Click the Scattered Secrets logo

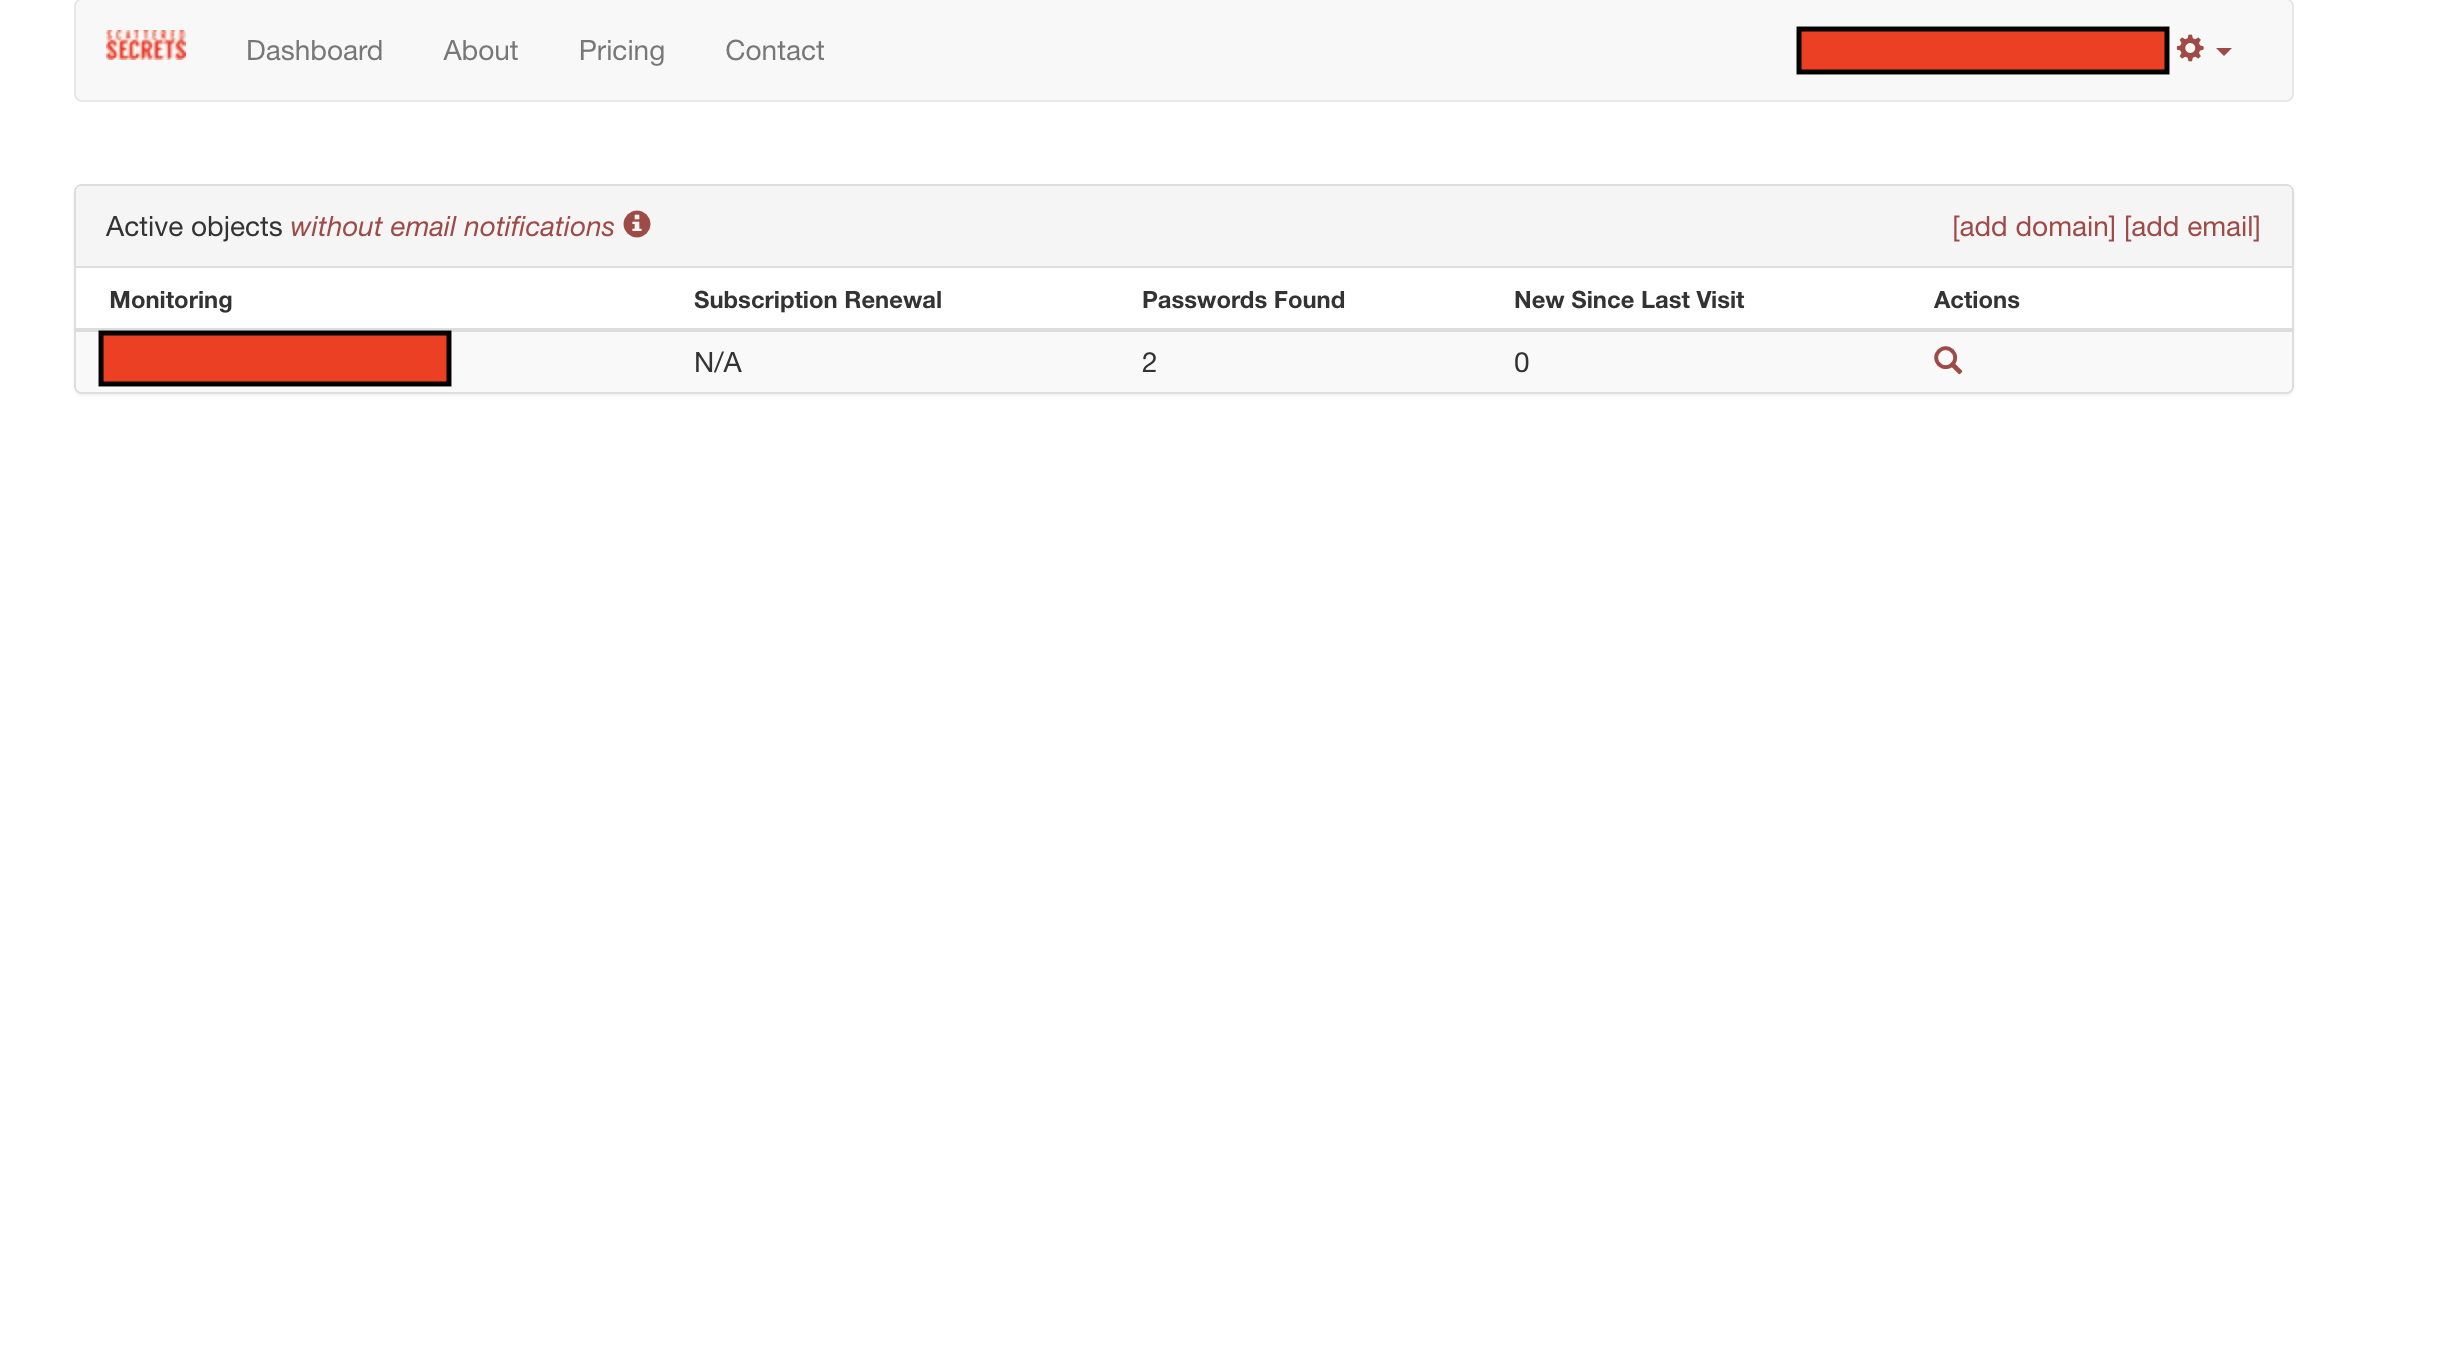(x=146, y=47)
